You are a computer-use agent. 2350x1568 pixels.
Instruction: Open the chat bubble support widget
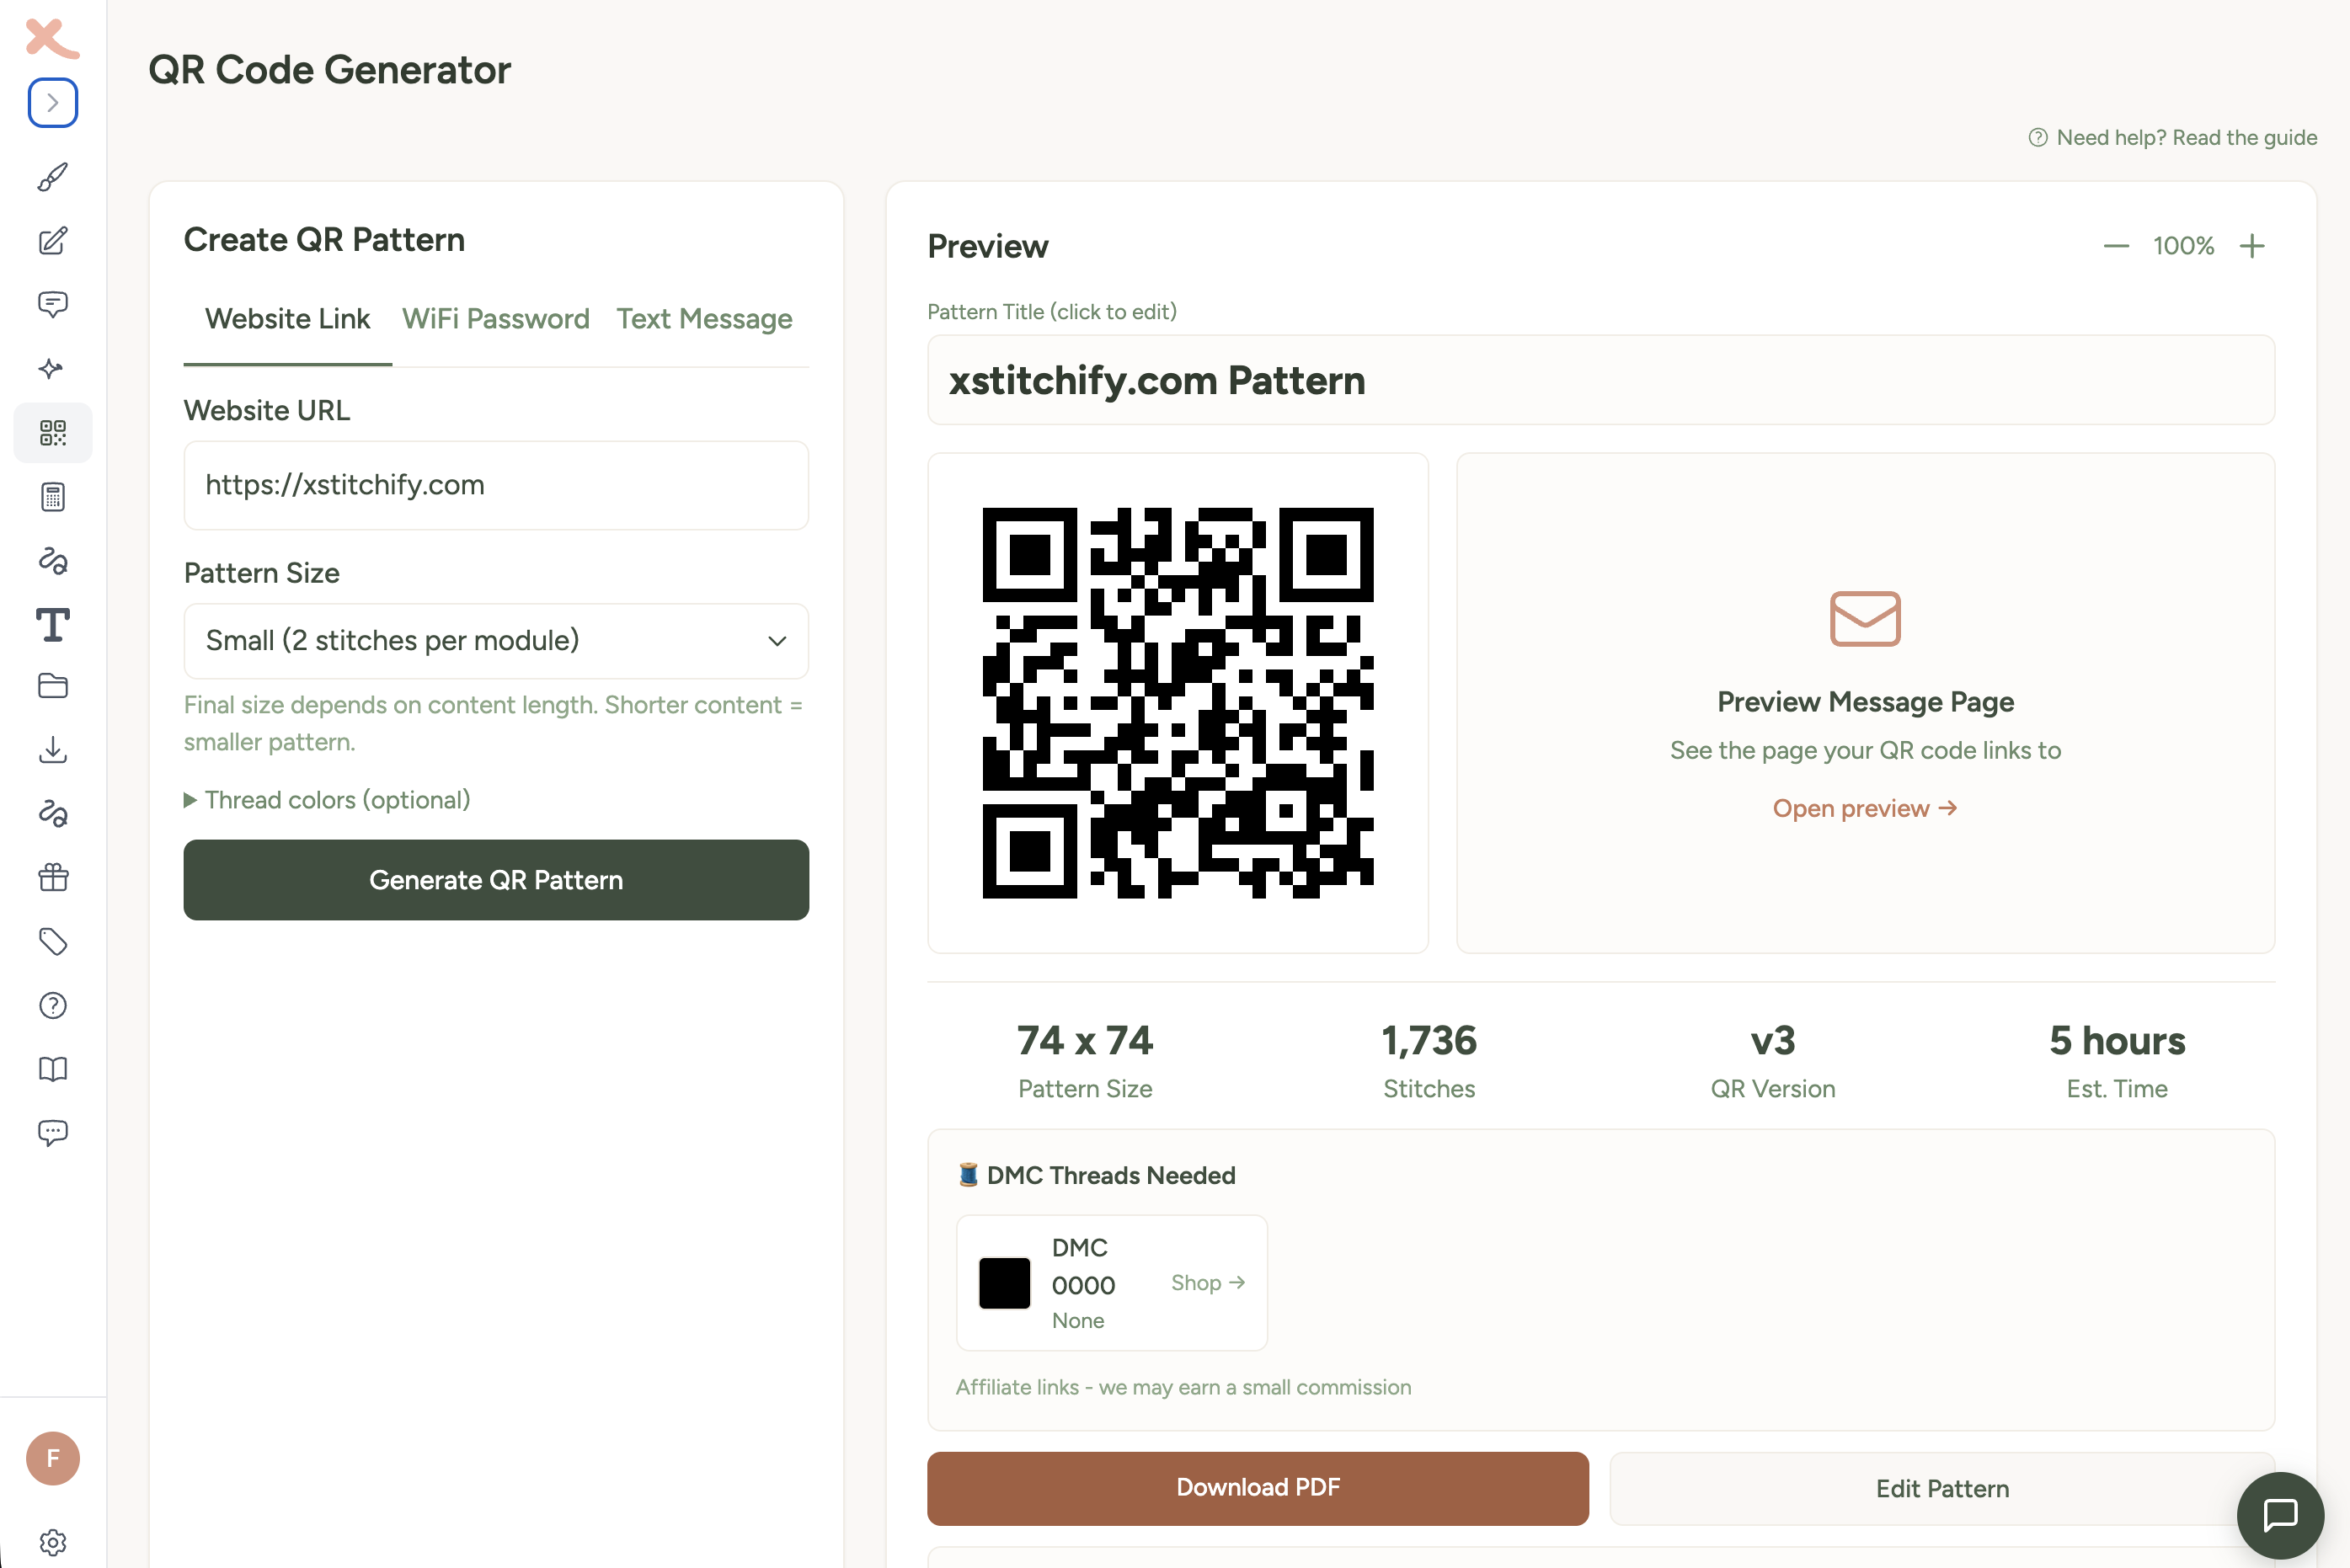[2280, 1514]
